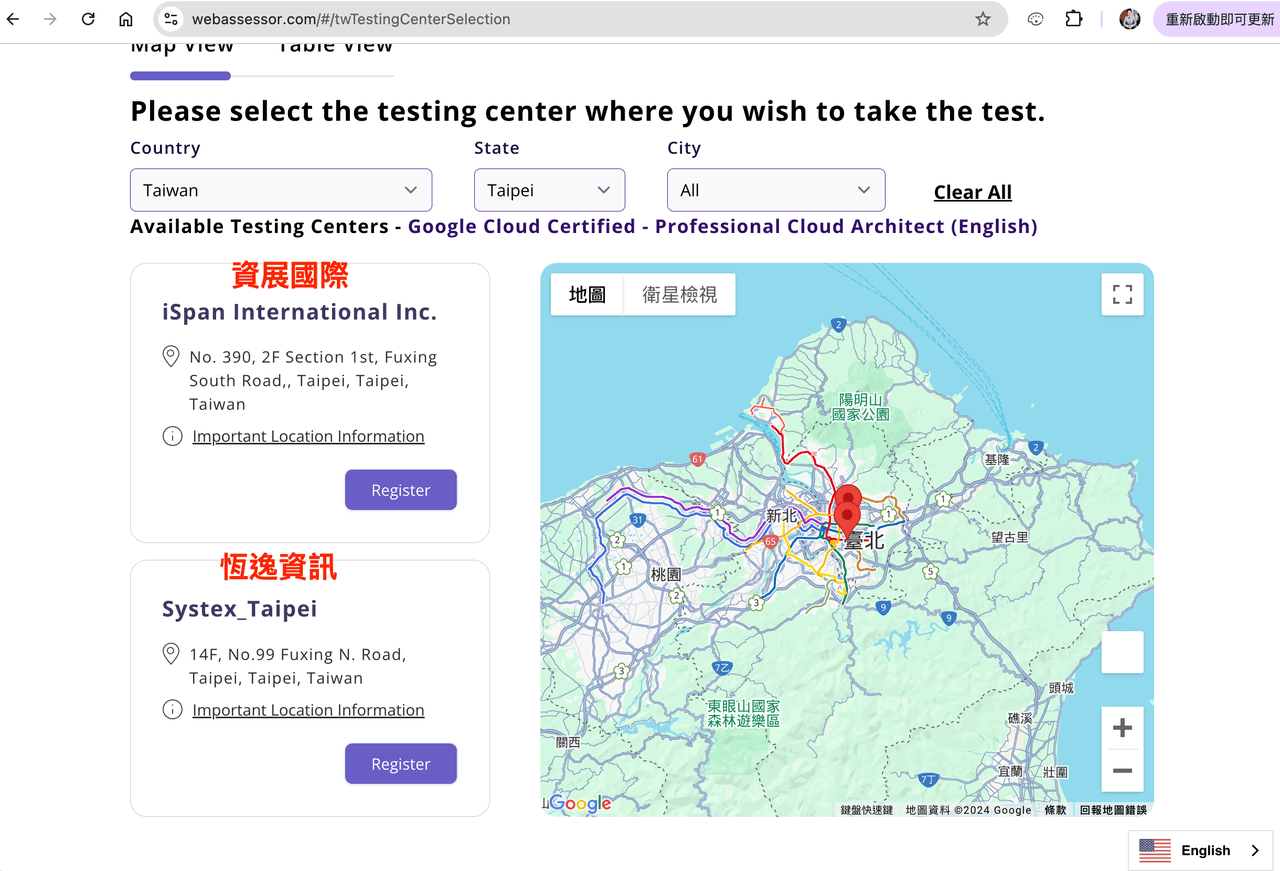The height and width of the screenshot is (871, 1280).
Task: Open the browser extensions puzzle icon
Action: coord(1074,19)
